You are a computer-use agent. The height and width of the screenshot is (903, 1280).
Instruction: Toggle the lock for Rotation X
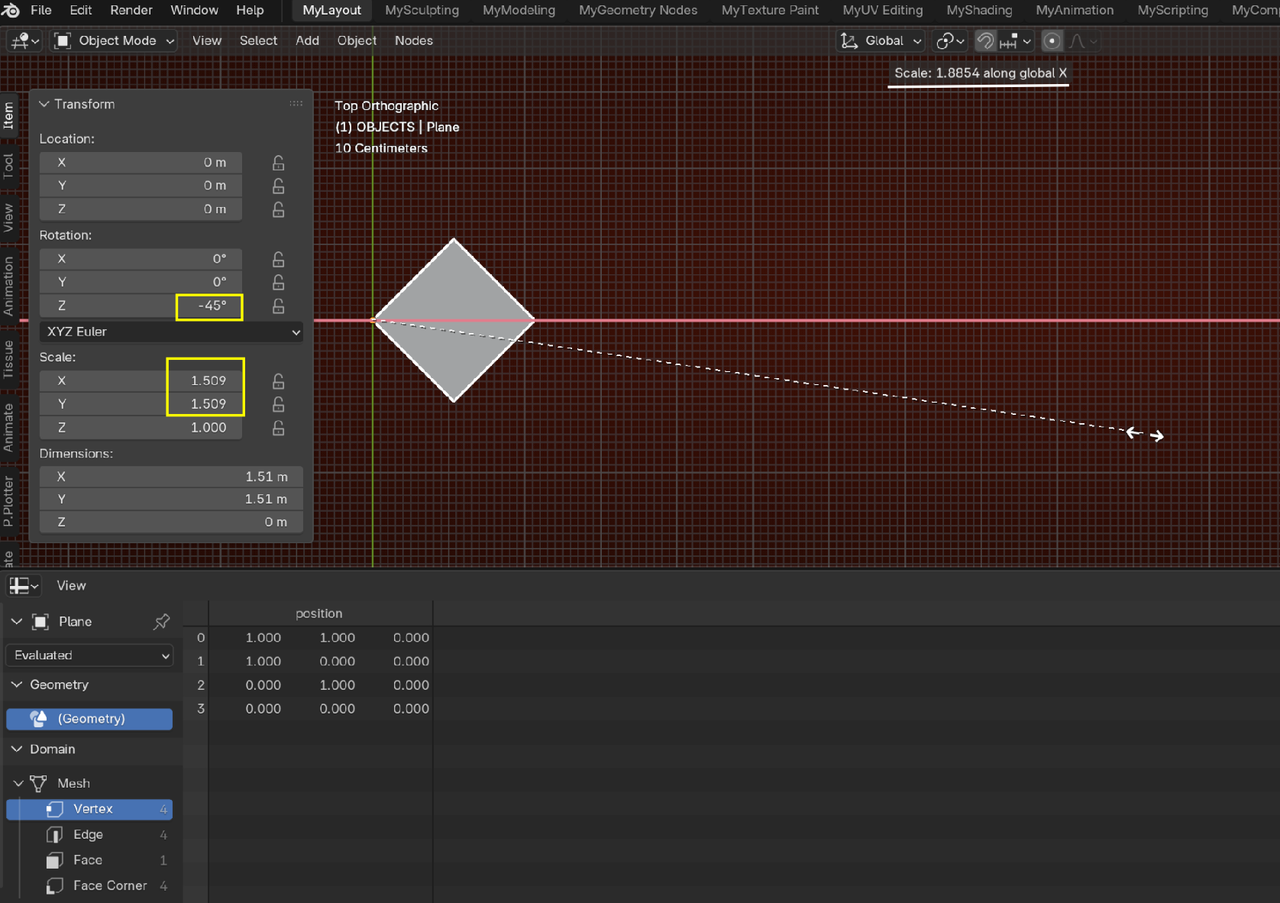[x=278, y=259]
